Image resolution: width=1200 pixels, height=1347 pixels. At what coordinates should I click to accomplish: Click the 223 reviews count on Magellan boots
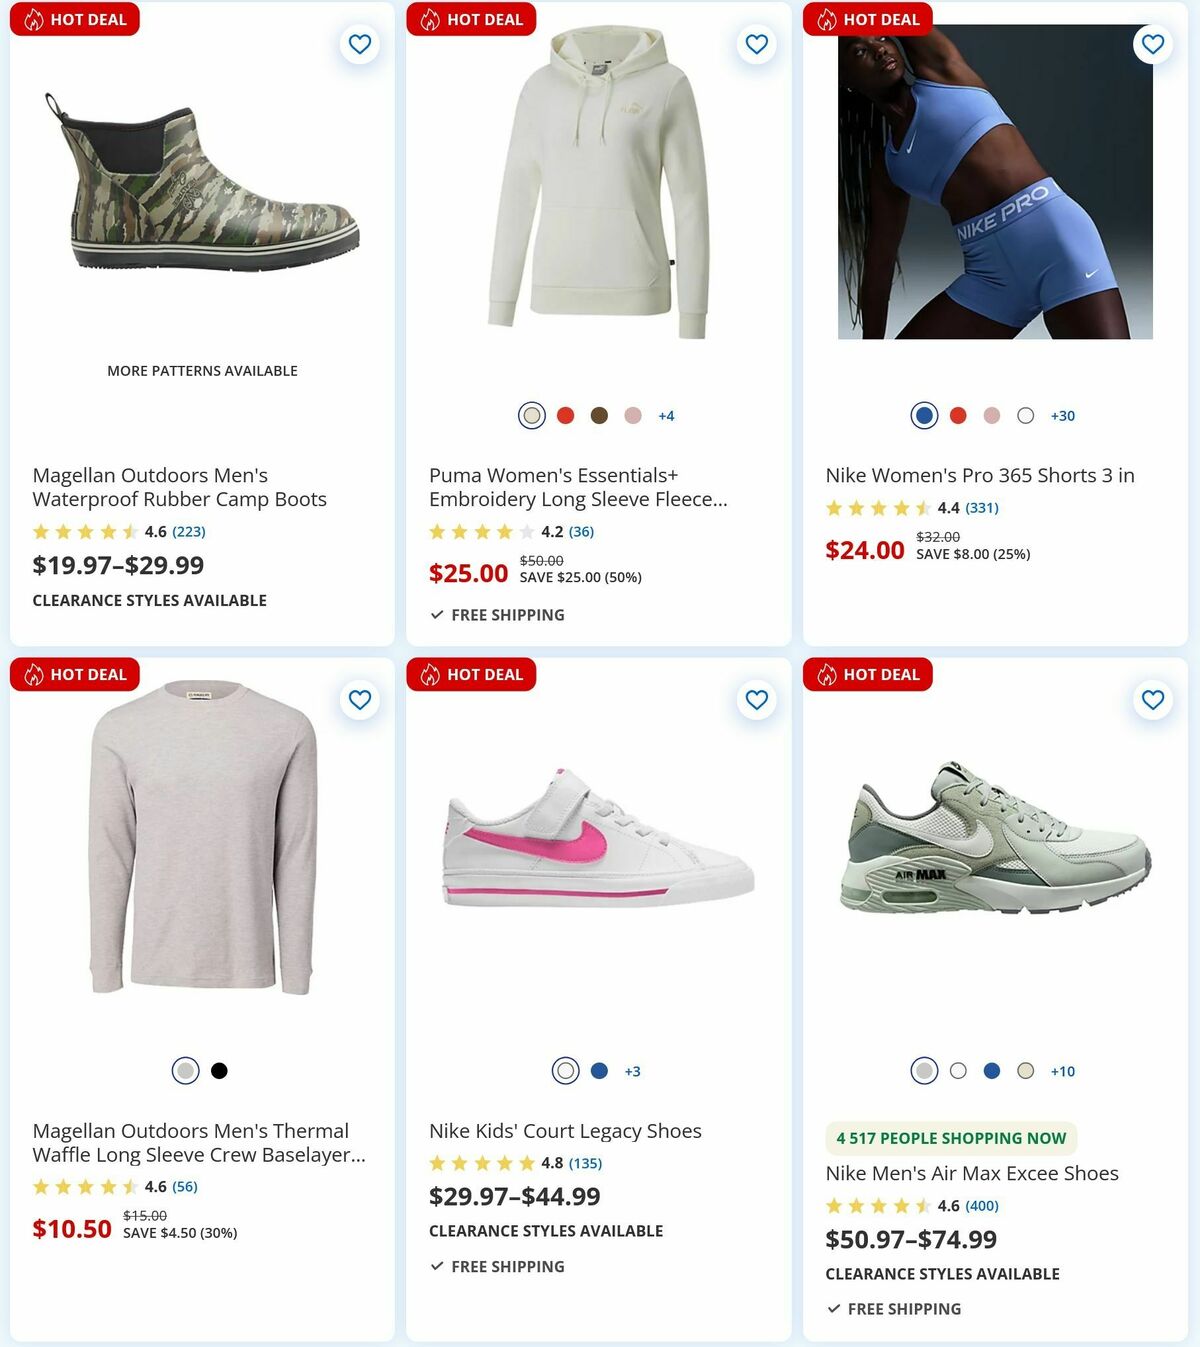point(187,531)
